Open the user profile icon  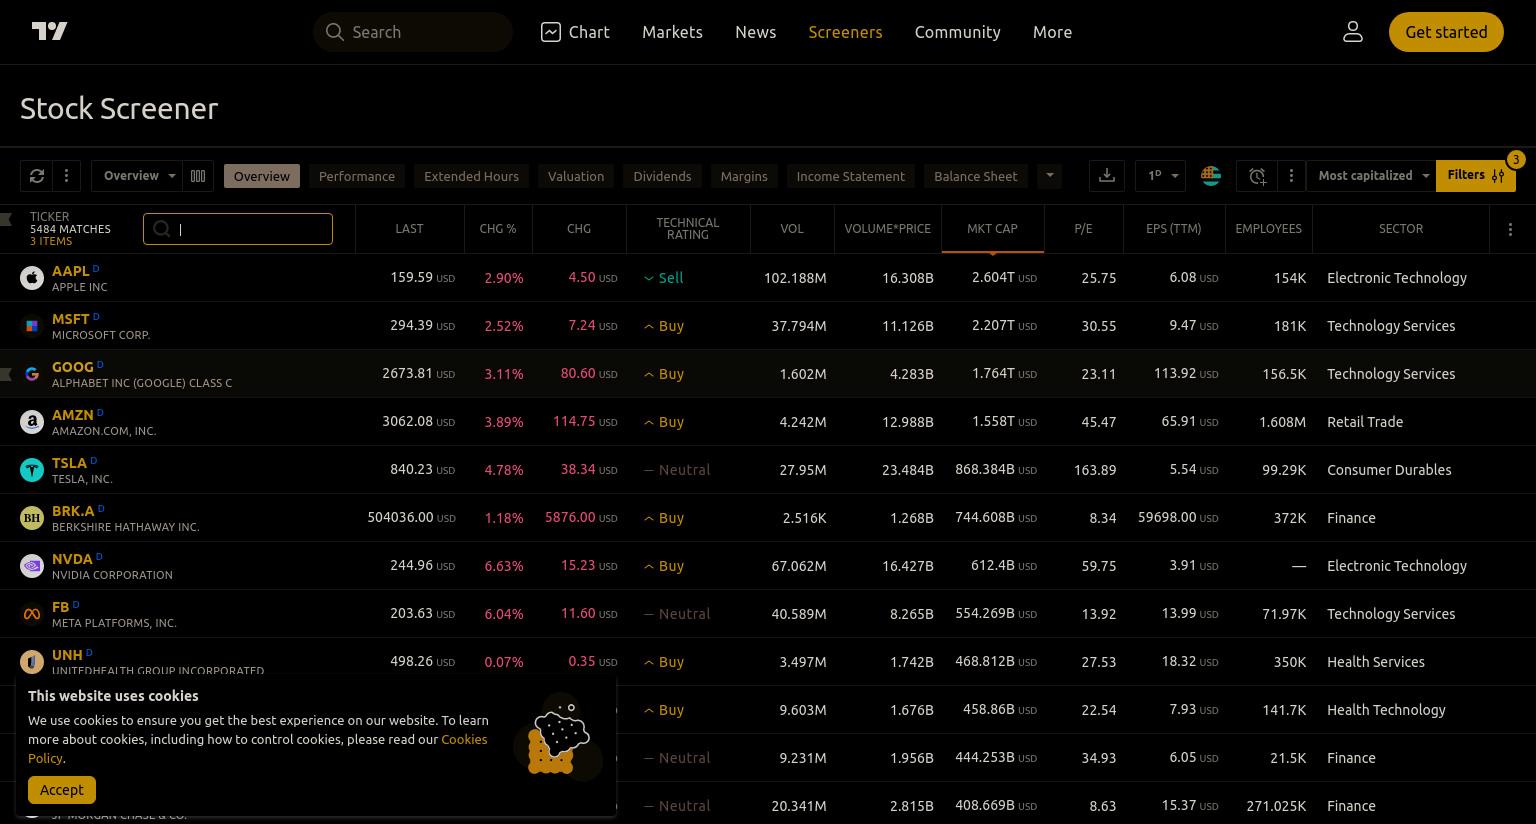(x=1353, y=32)
